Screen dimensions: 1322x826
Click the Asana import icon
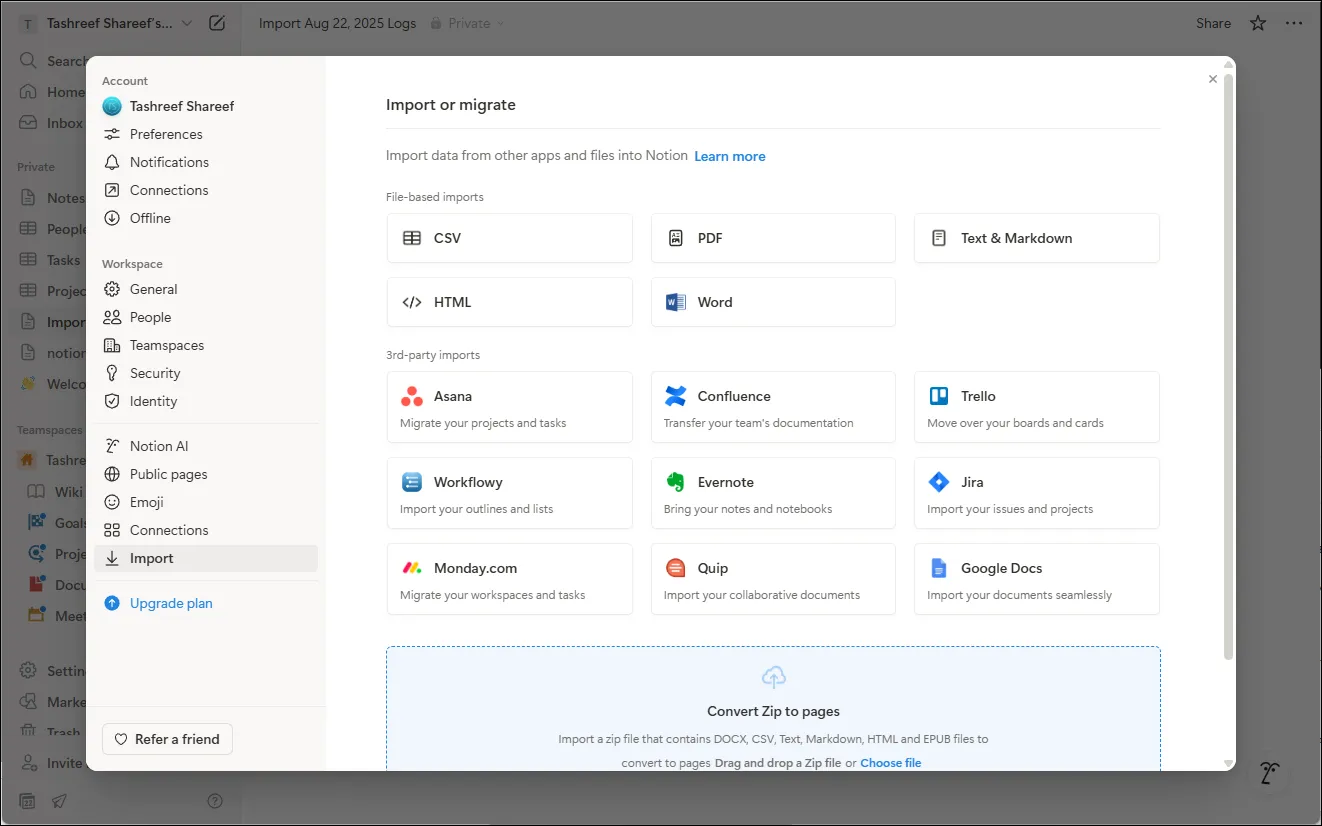tap(411, 395)
